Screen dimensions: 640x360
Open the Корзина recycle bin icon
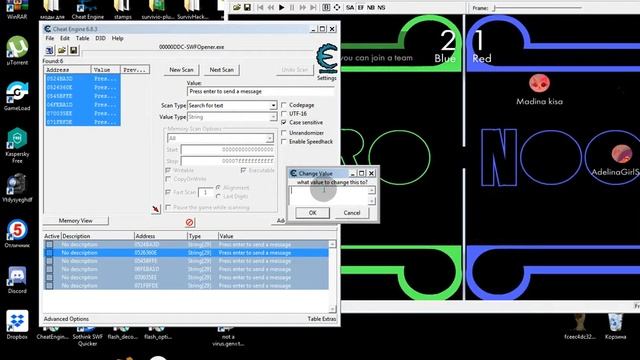point(616,326)
